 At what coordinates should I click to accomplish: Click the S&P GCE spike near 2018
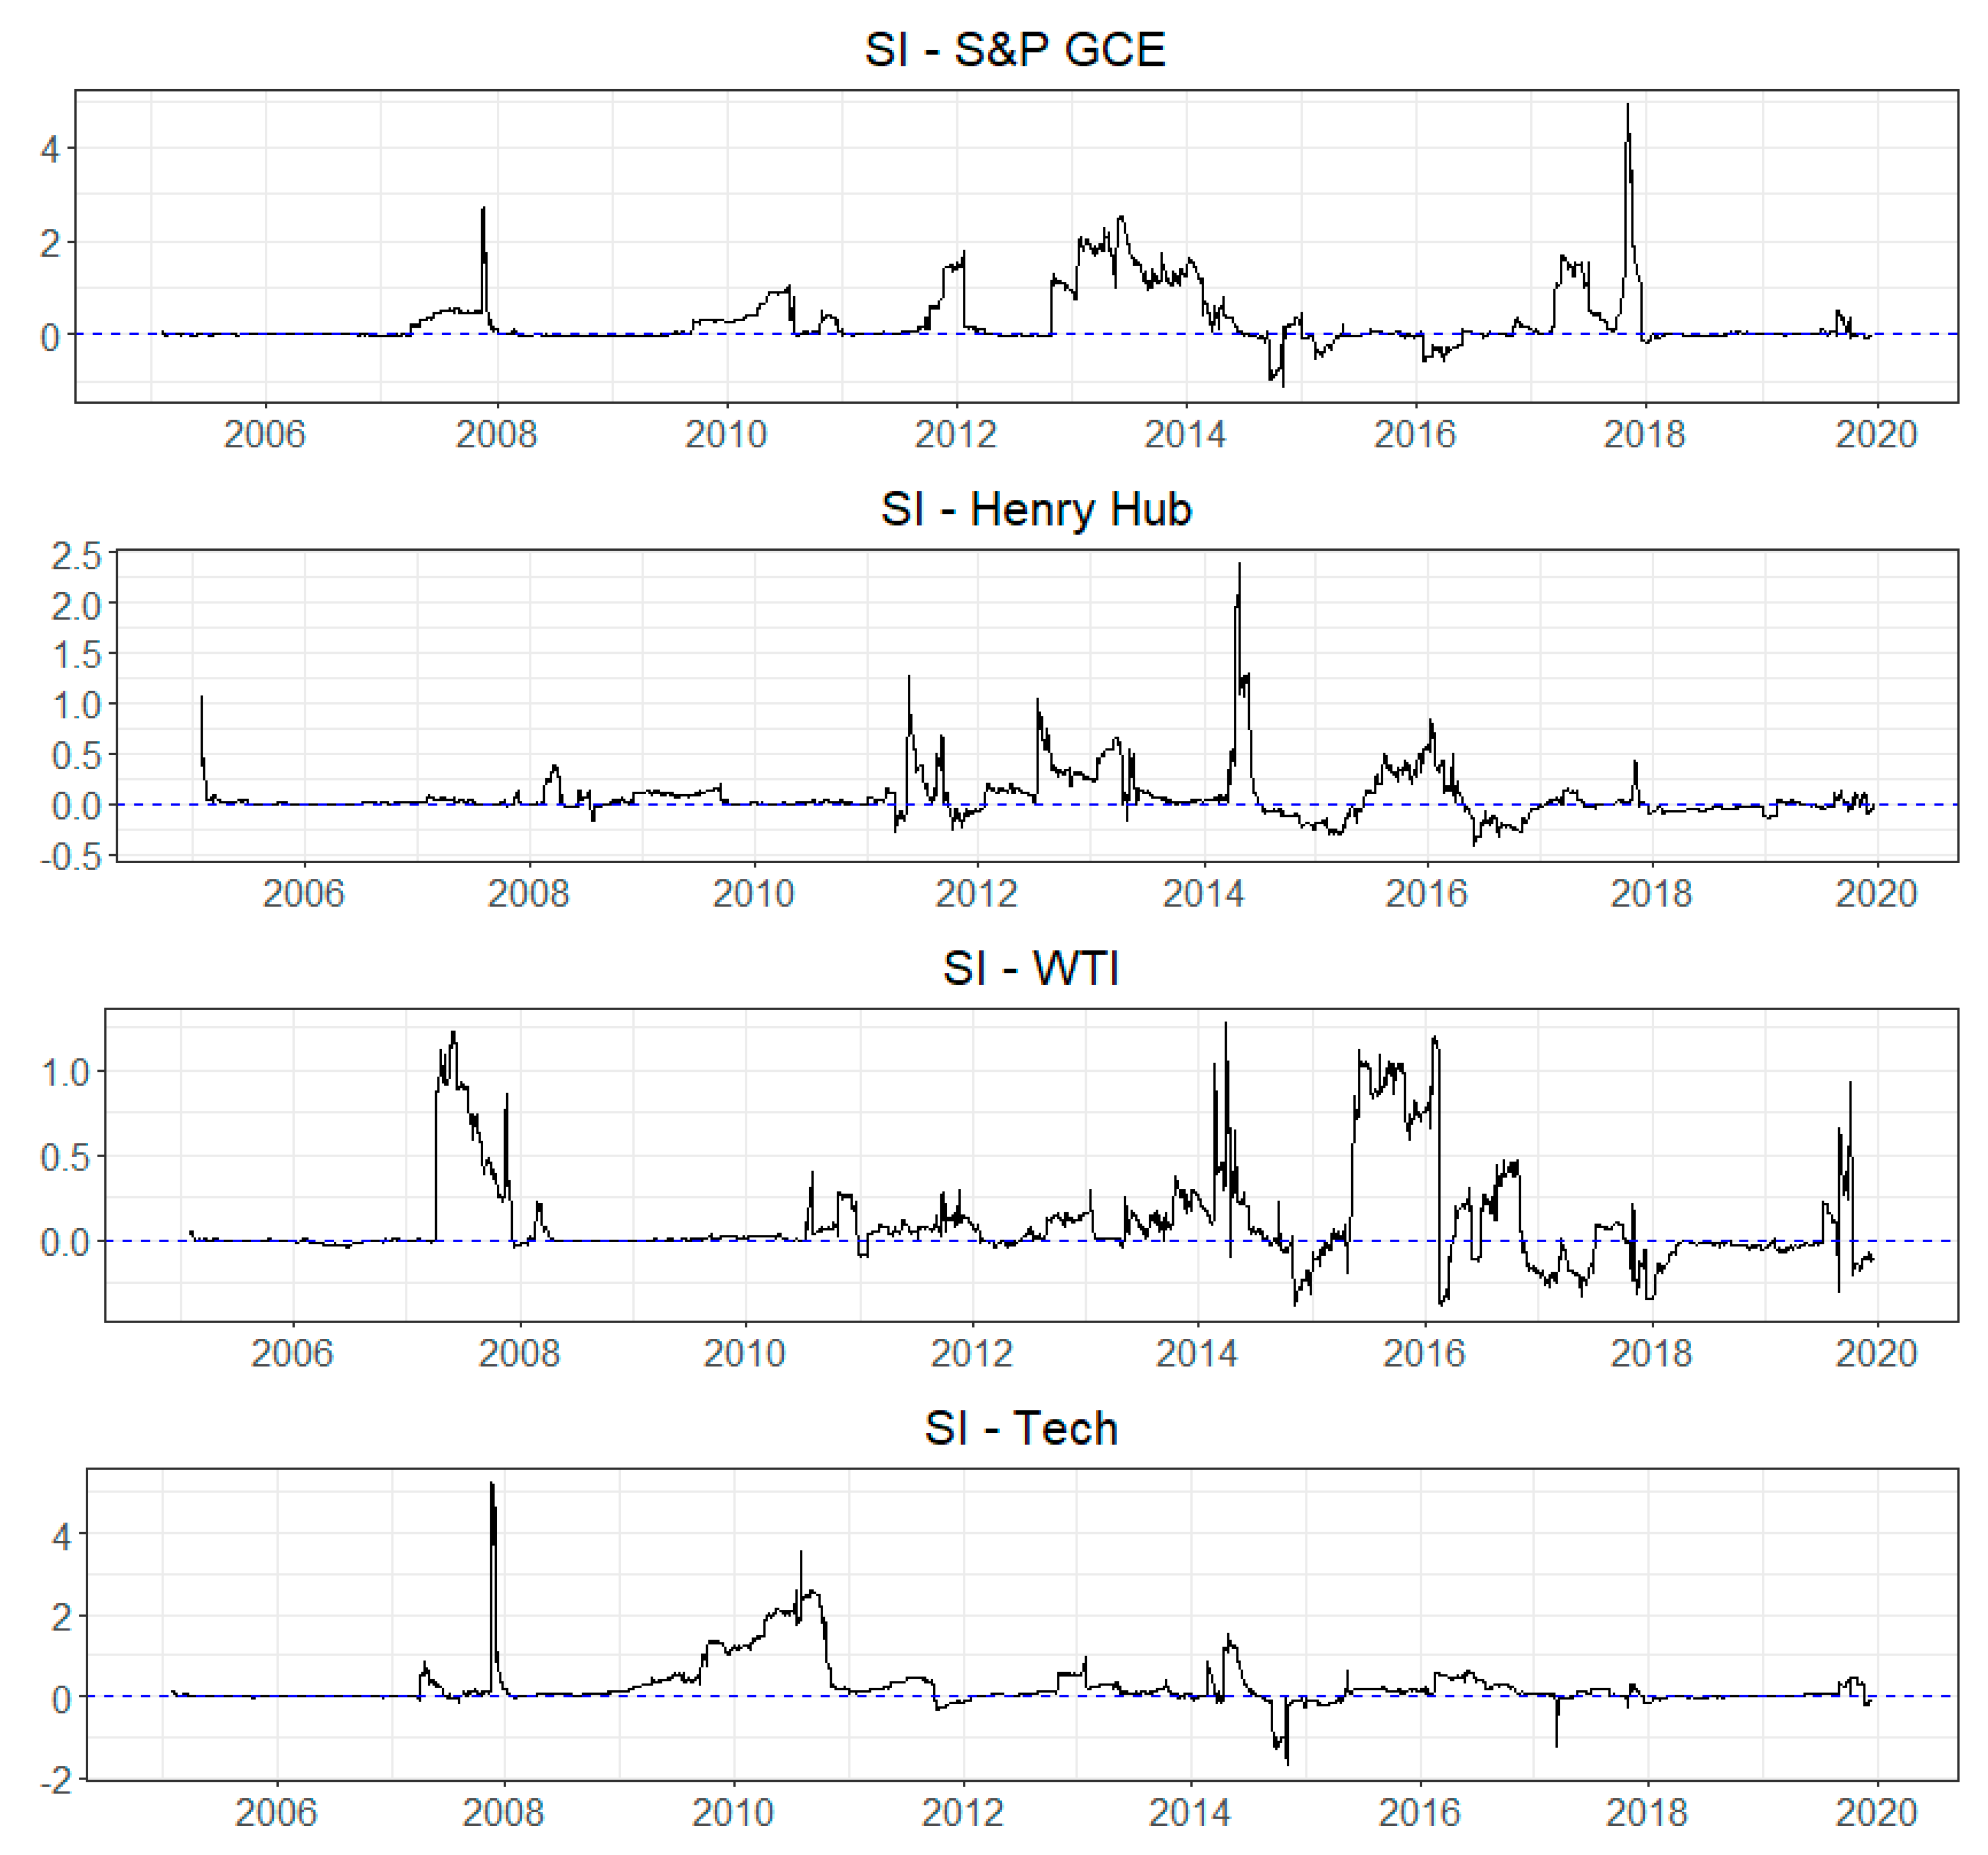tap(1627, 110)
